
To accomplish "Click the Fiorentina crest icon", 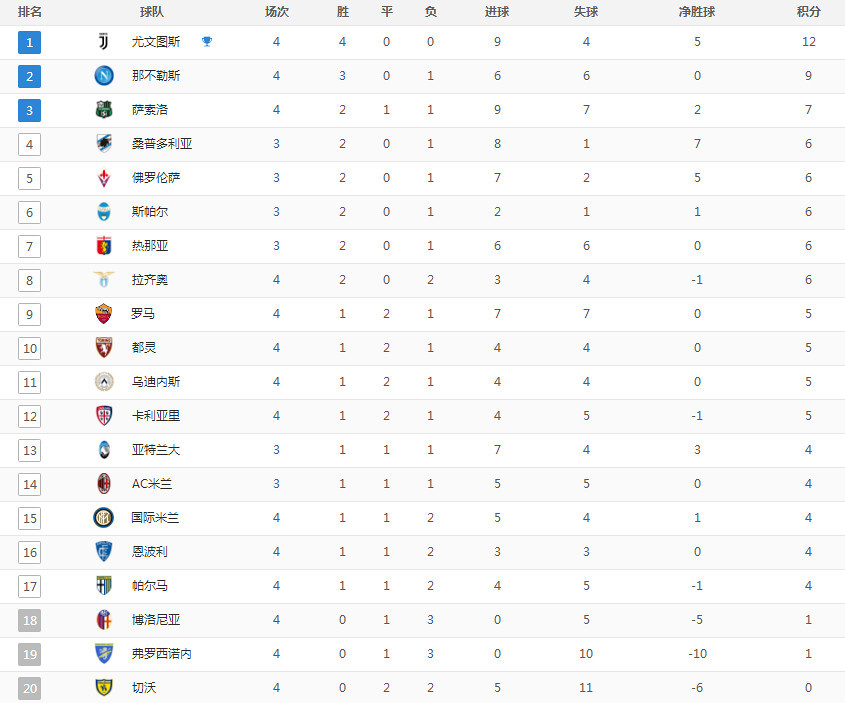I will 104,178.
